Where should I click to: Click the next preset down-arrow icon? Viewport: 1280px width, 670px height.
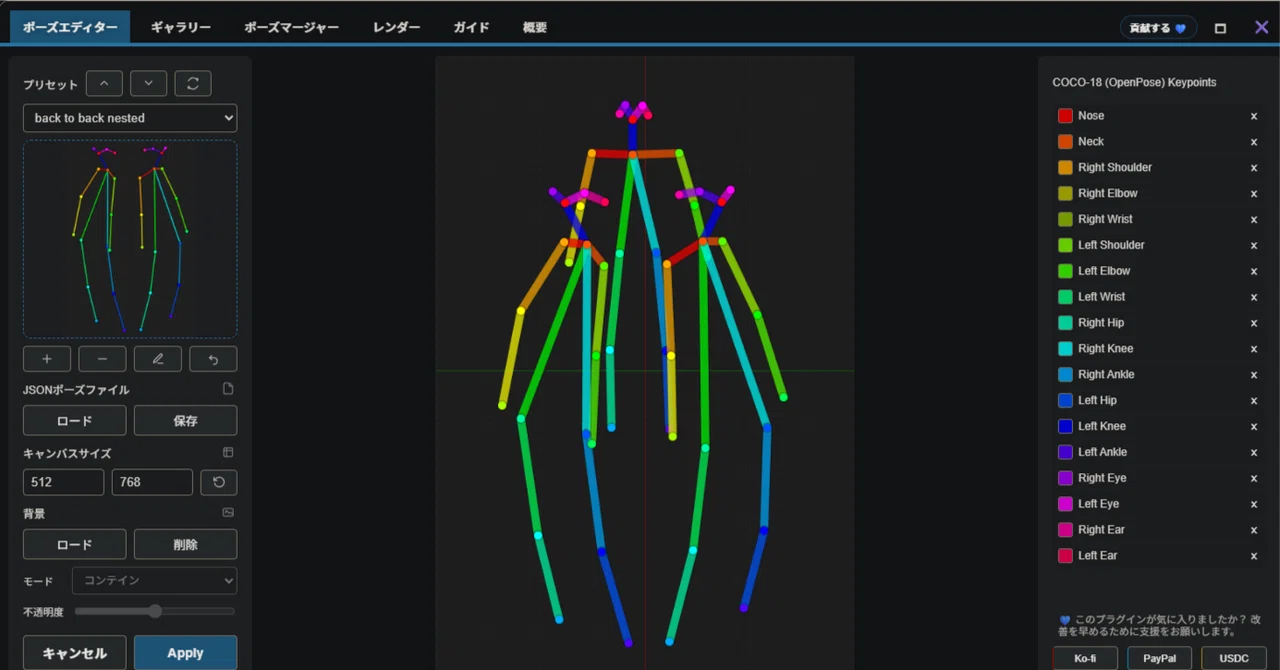[149, 83]
